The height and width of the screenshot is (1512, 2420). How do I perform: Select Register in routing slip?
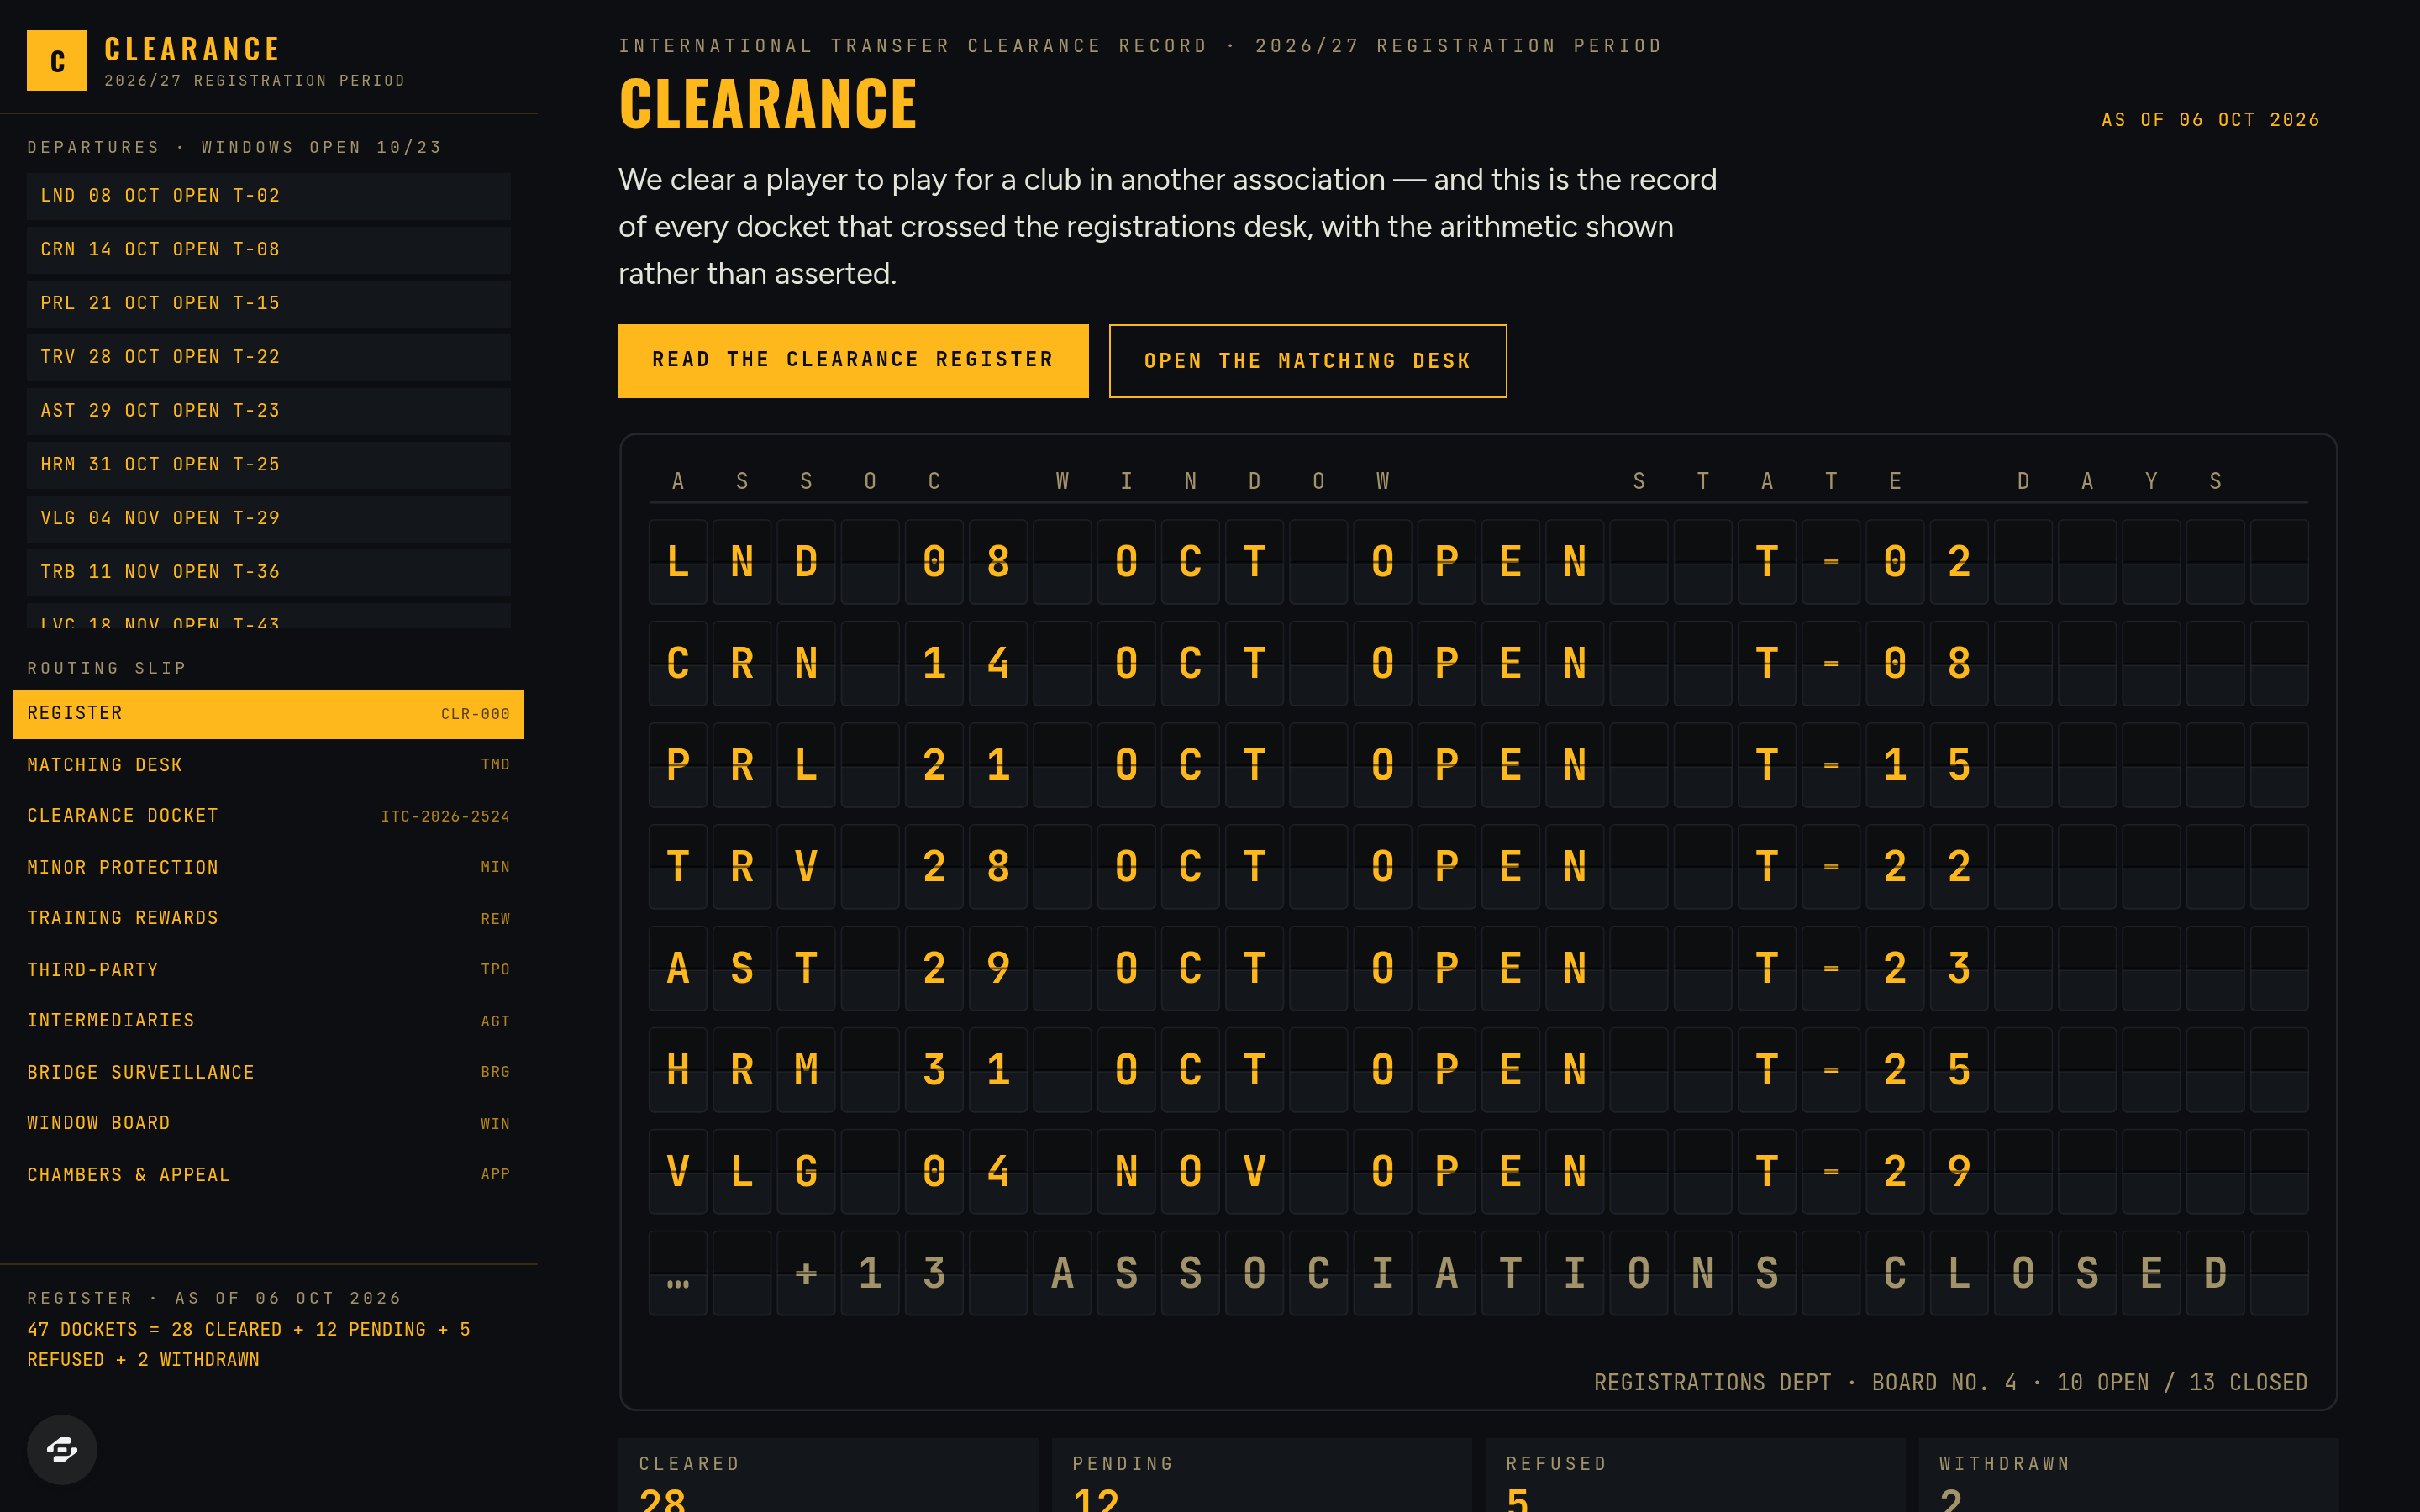(268, 714)
